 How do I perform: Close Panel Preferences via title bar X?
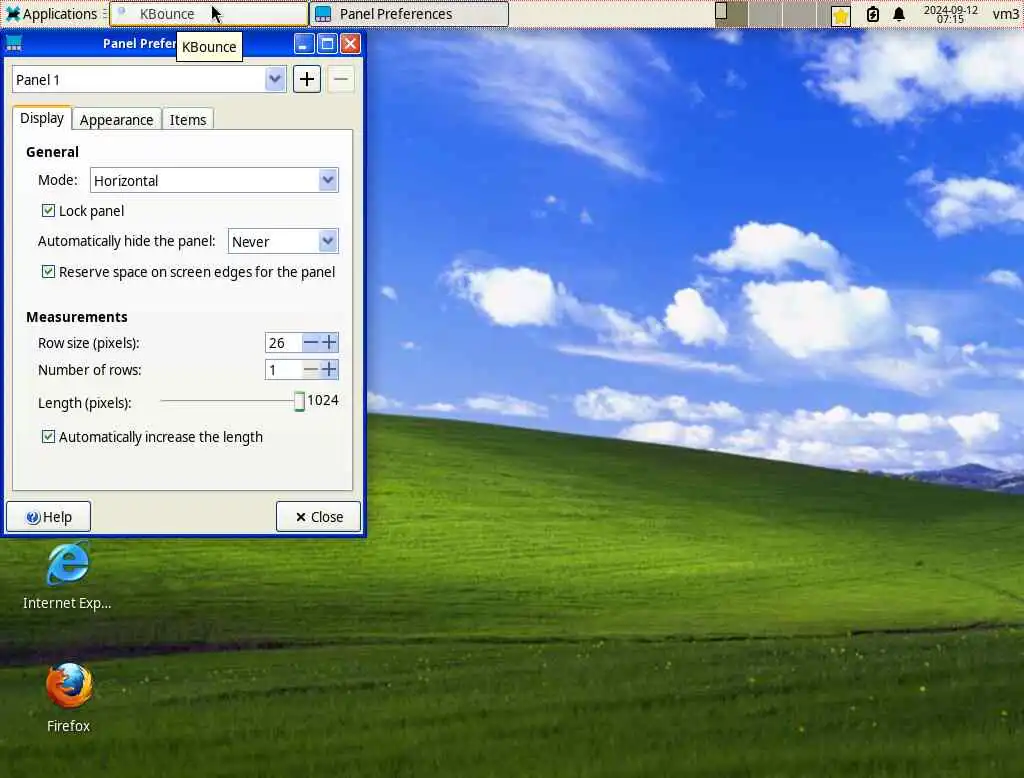[351, 44]
